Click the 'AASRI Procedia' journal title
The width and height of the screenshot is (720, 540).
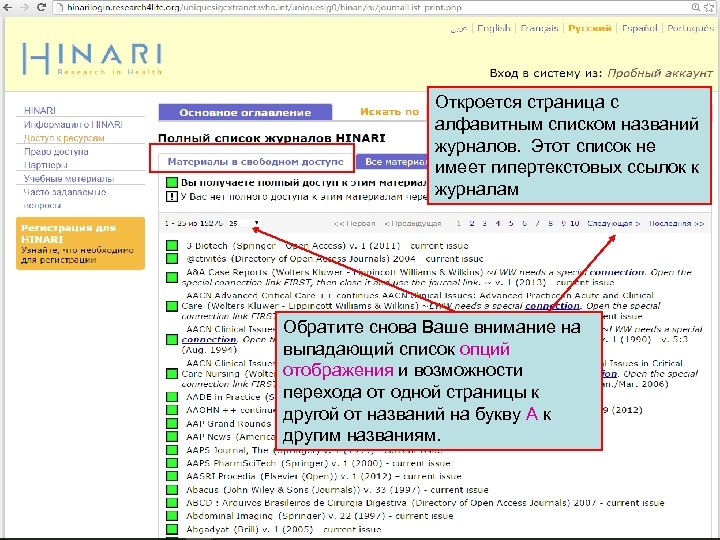click(221, 476)
